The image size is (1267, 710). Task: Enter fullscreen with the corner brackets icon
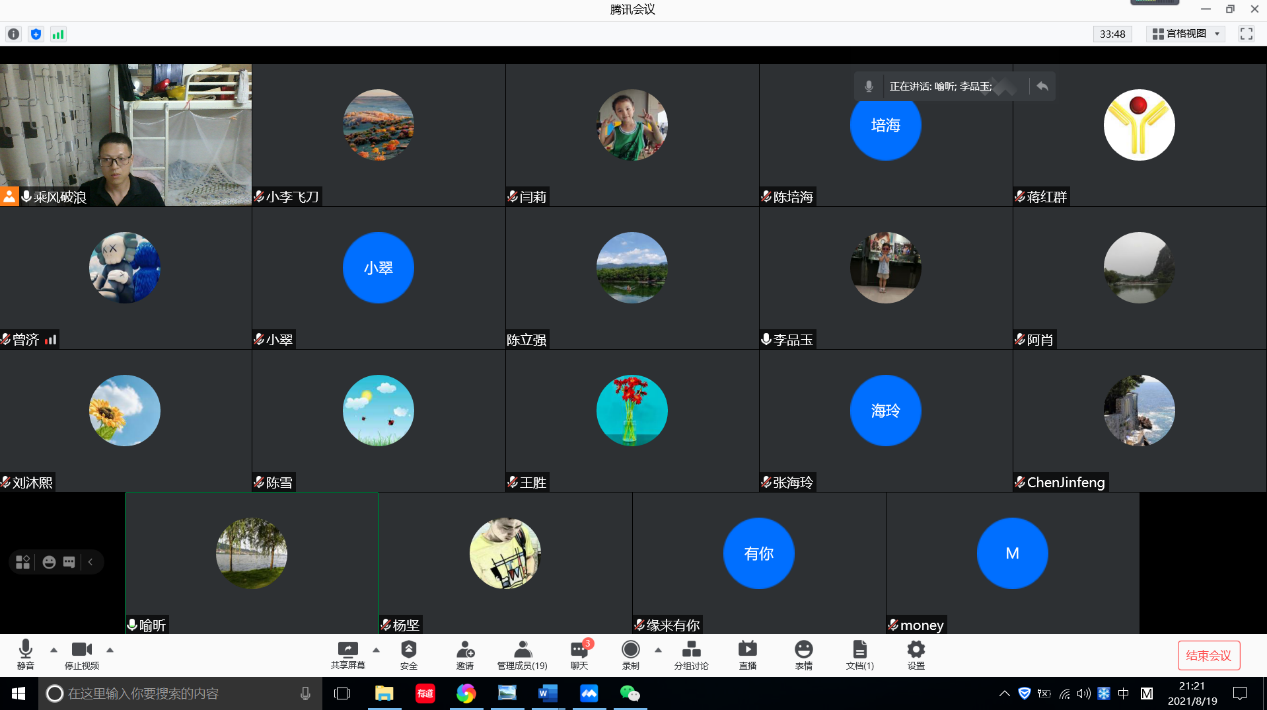point(1246,34)
